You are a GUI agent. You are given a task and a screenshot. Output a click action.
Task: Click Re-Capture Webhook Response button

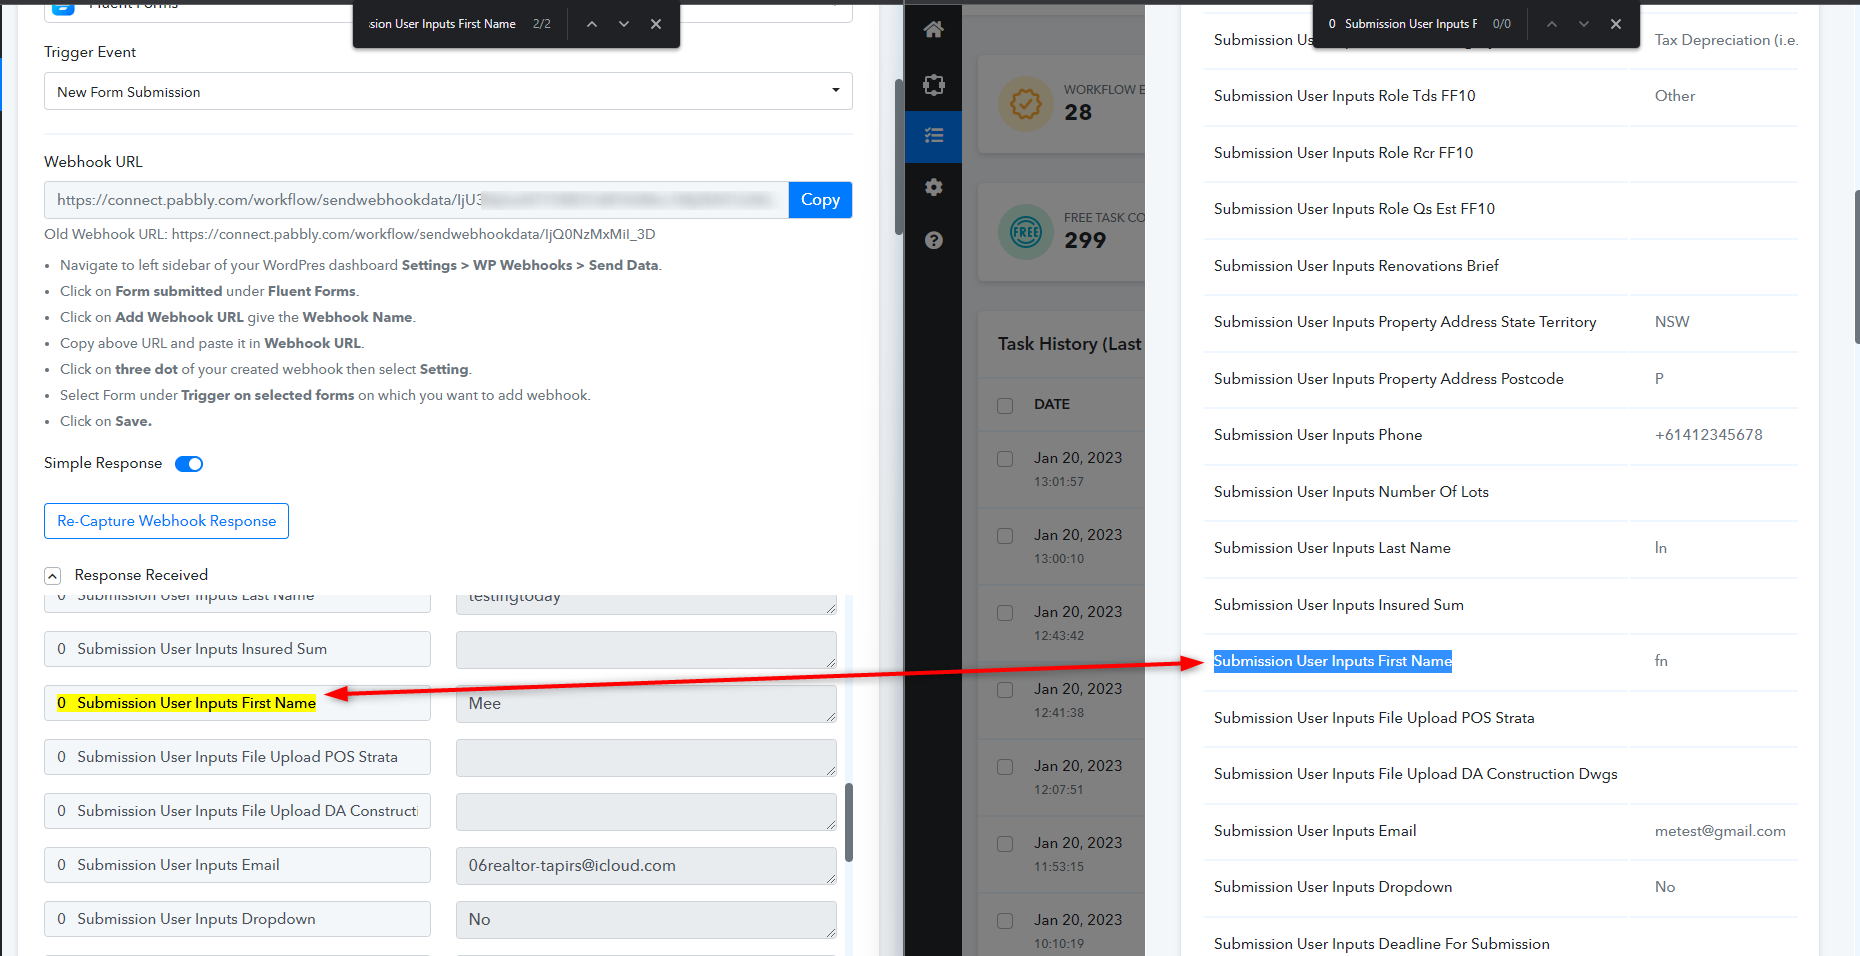166,521
